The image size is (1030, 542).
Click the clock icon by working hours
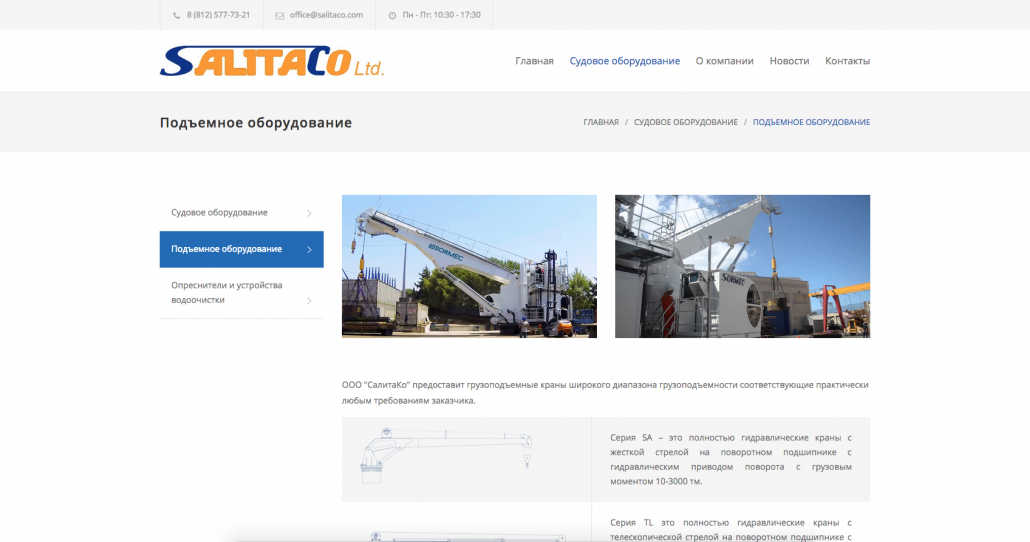point(392,16)
